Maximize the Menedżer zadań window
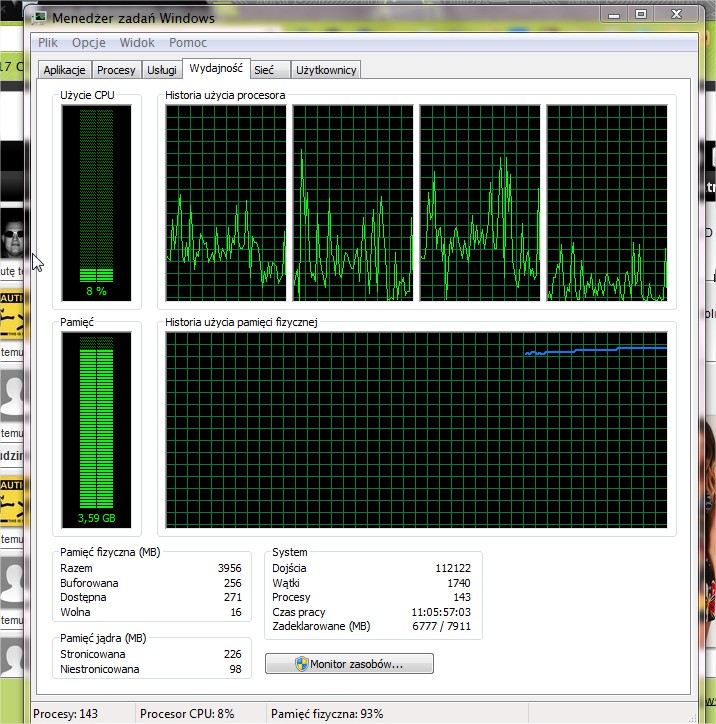The height and width of the screenshot is (724, 716). click(641, 14)
